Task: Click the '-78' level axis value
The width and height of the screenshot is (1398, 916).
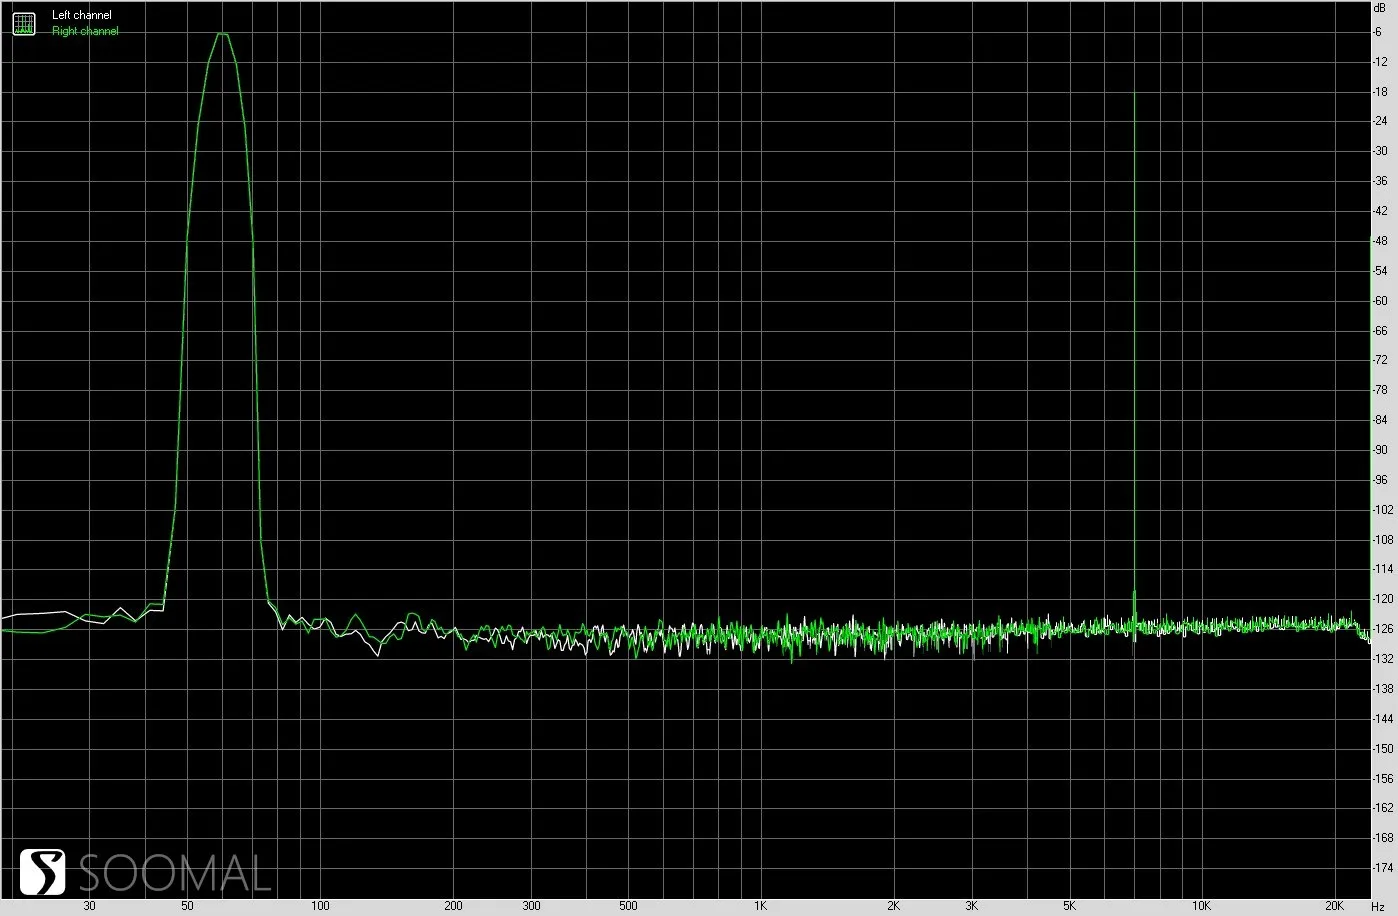Action: 1380,390
